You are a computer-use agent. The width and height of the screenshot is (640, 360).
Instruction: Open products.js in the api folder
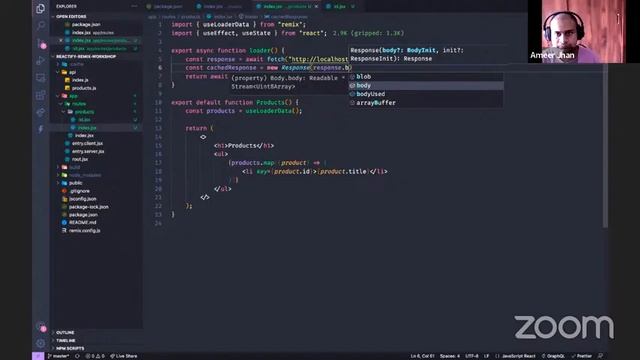pos(84,88)
